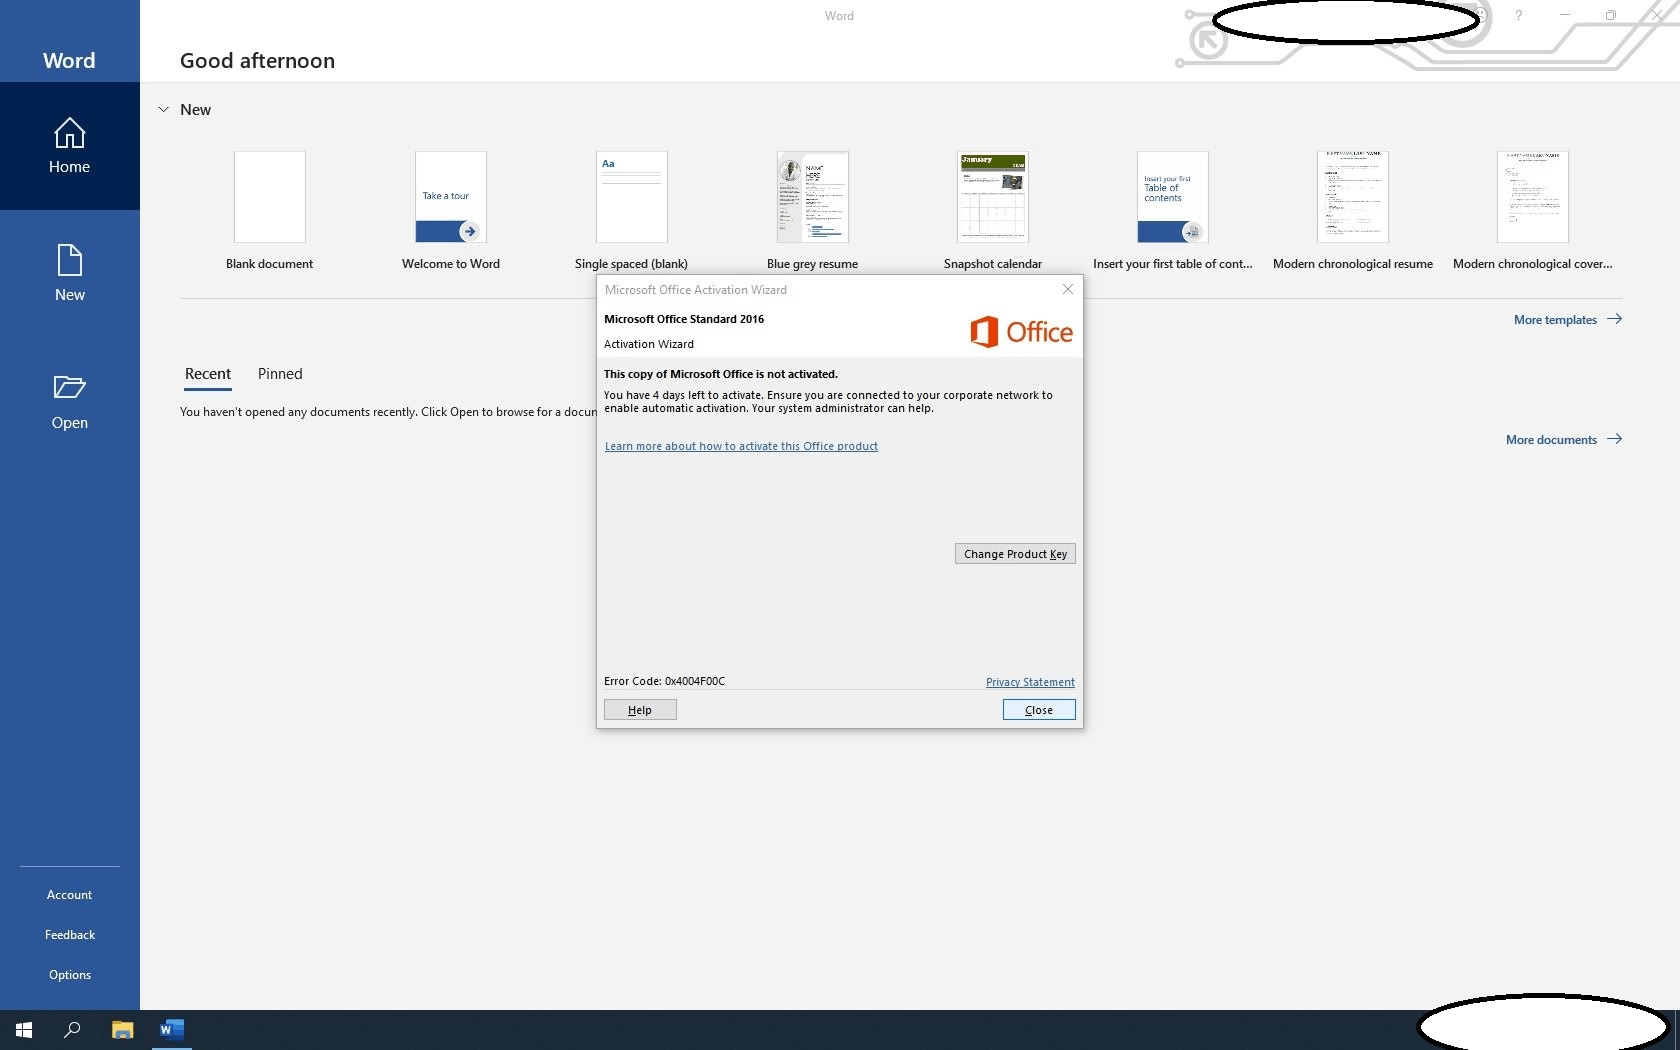1680x1050 pixels.
Task: Switch to the Pinned tab
Action: [x=280, y=374]
